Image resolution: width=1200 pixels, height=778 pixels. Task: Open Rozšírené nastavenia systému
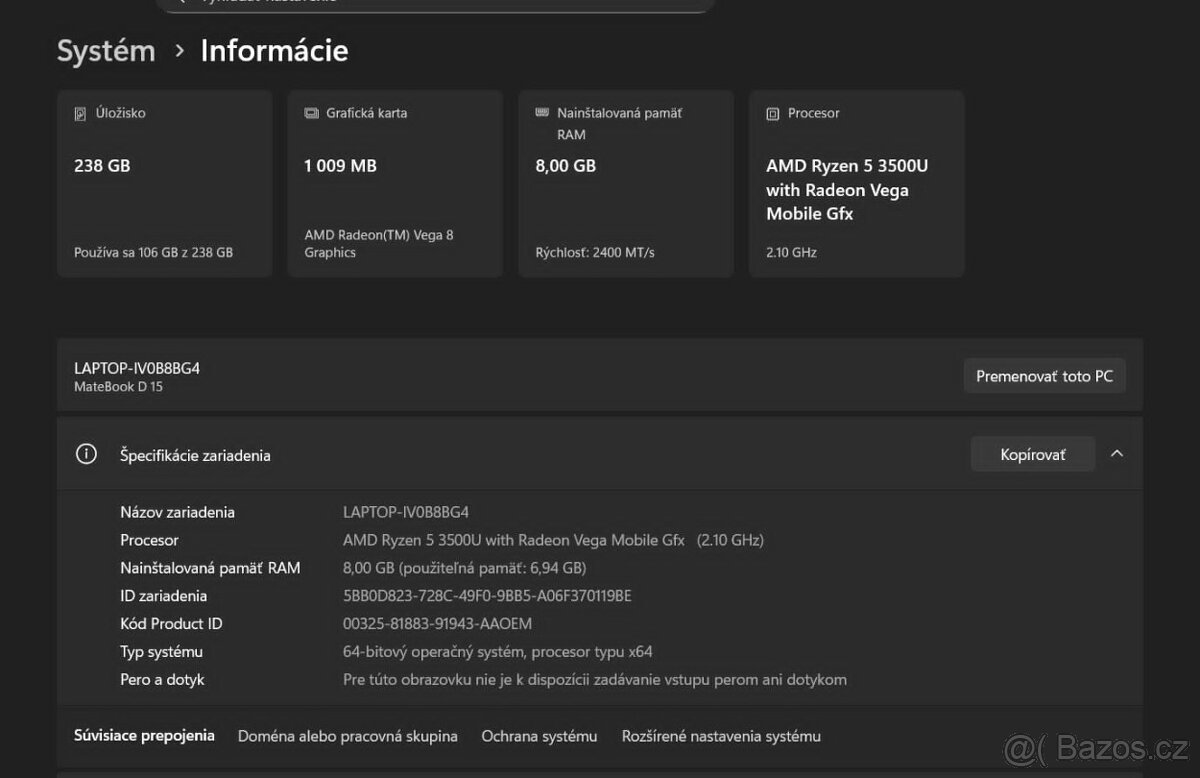point(720,735)
